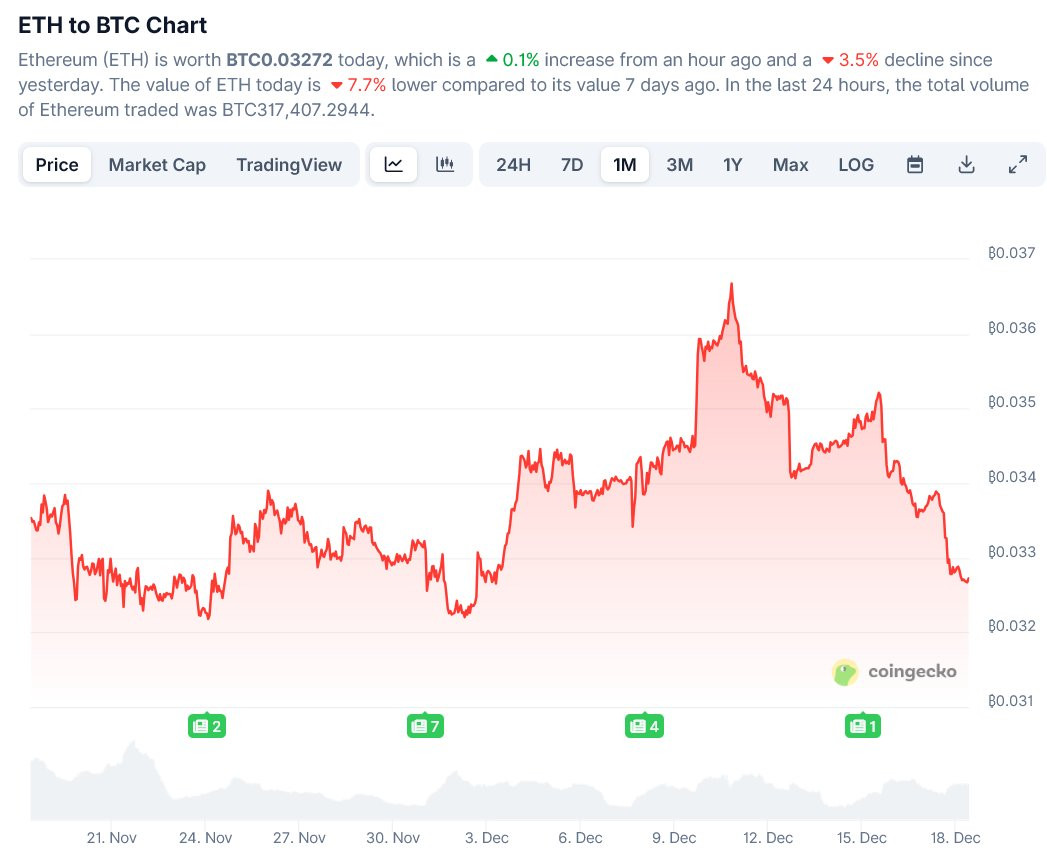Viewport: 1047px width, 858px height.
Task: Toggle LOG scale on the chart
Action: [856, 164]
